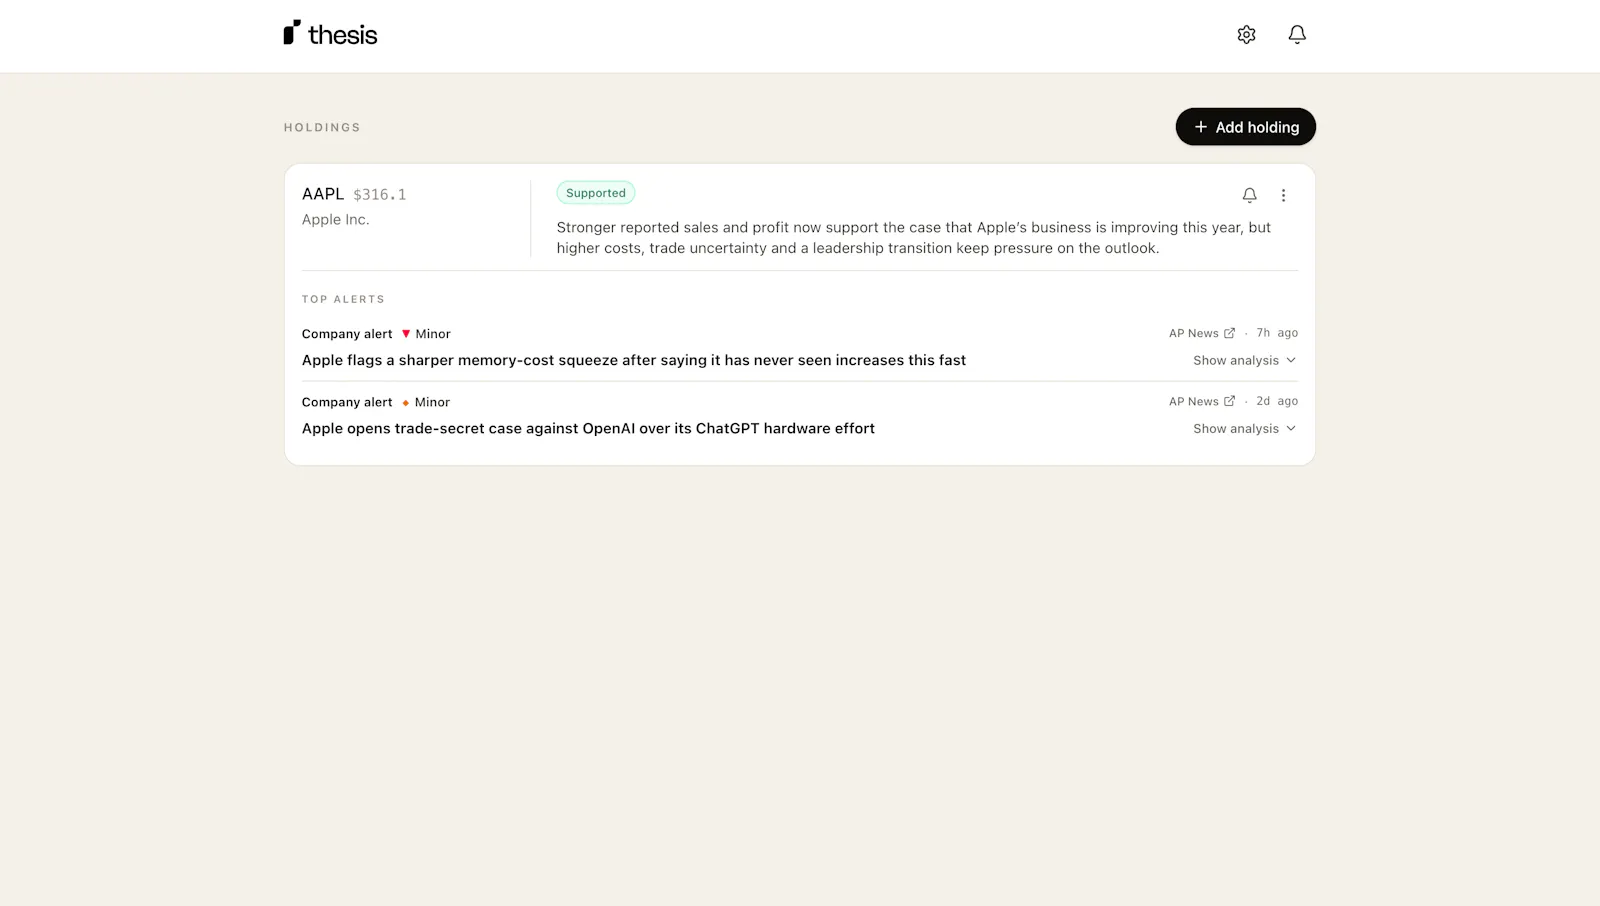Viewport: 1600px width, 906px height.
Task: Toggle alerts bell on the AAPL card
Action: pos(1249,195)
